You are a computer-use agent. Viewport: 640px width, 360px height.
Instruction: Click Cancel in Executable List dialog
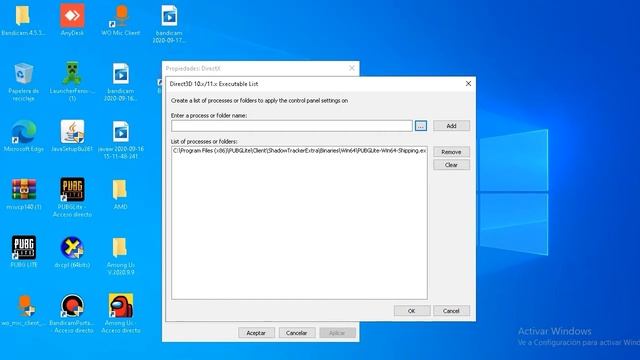tap(451, 311)
